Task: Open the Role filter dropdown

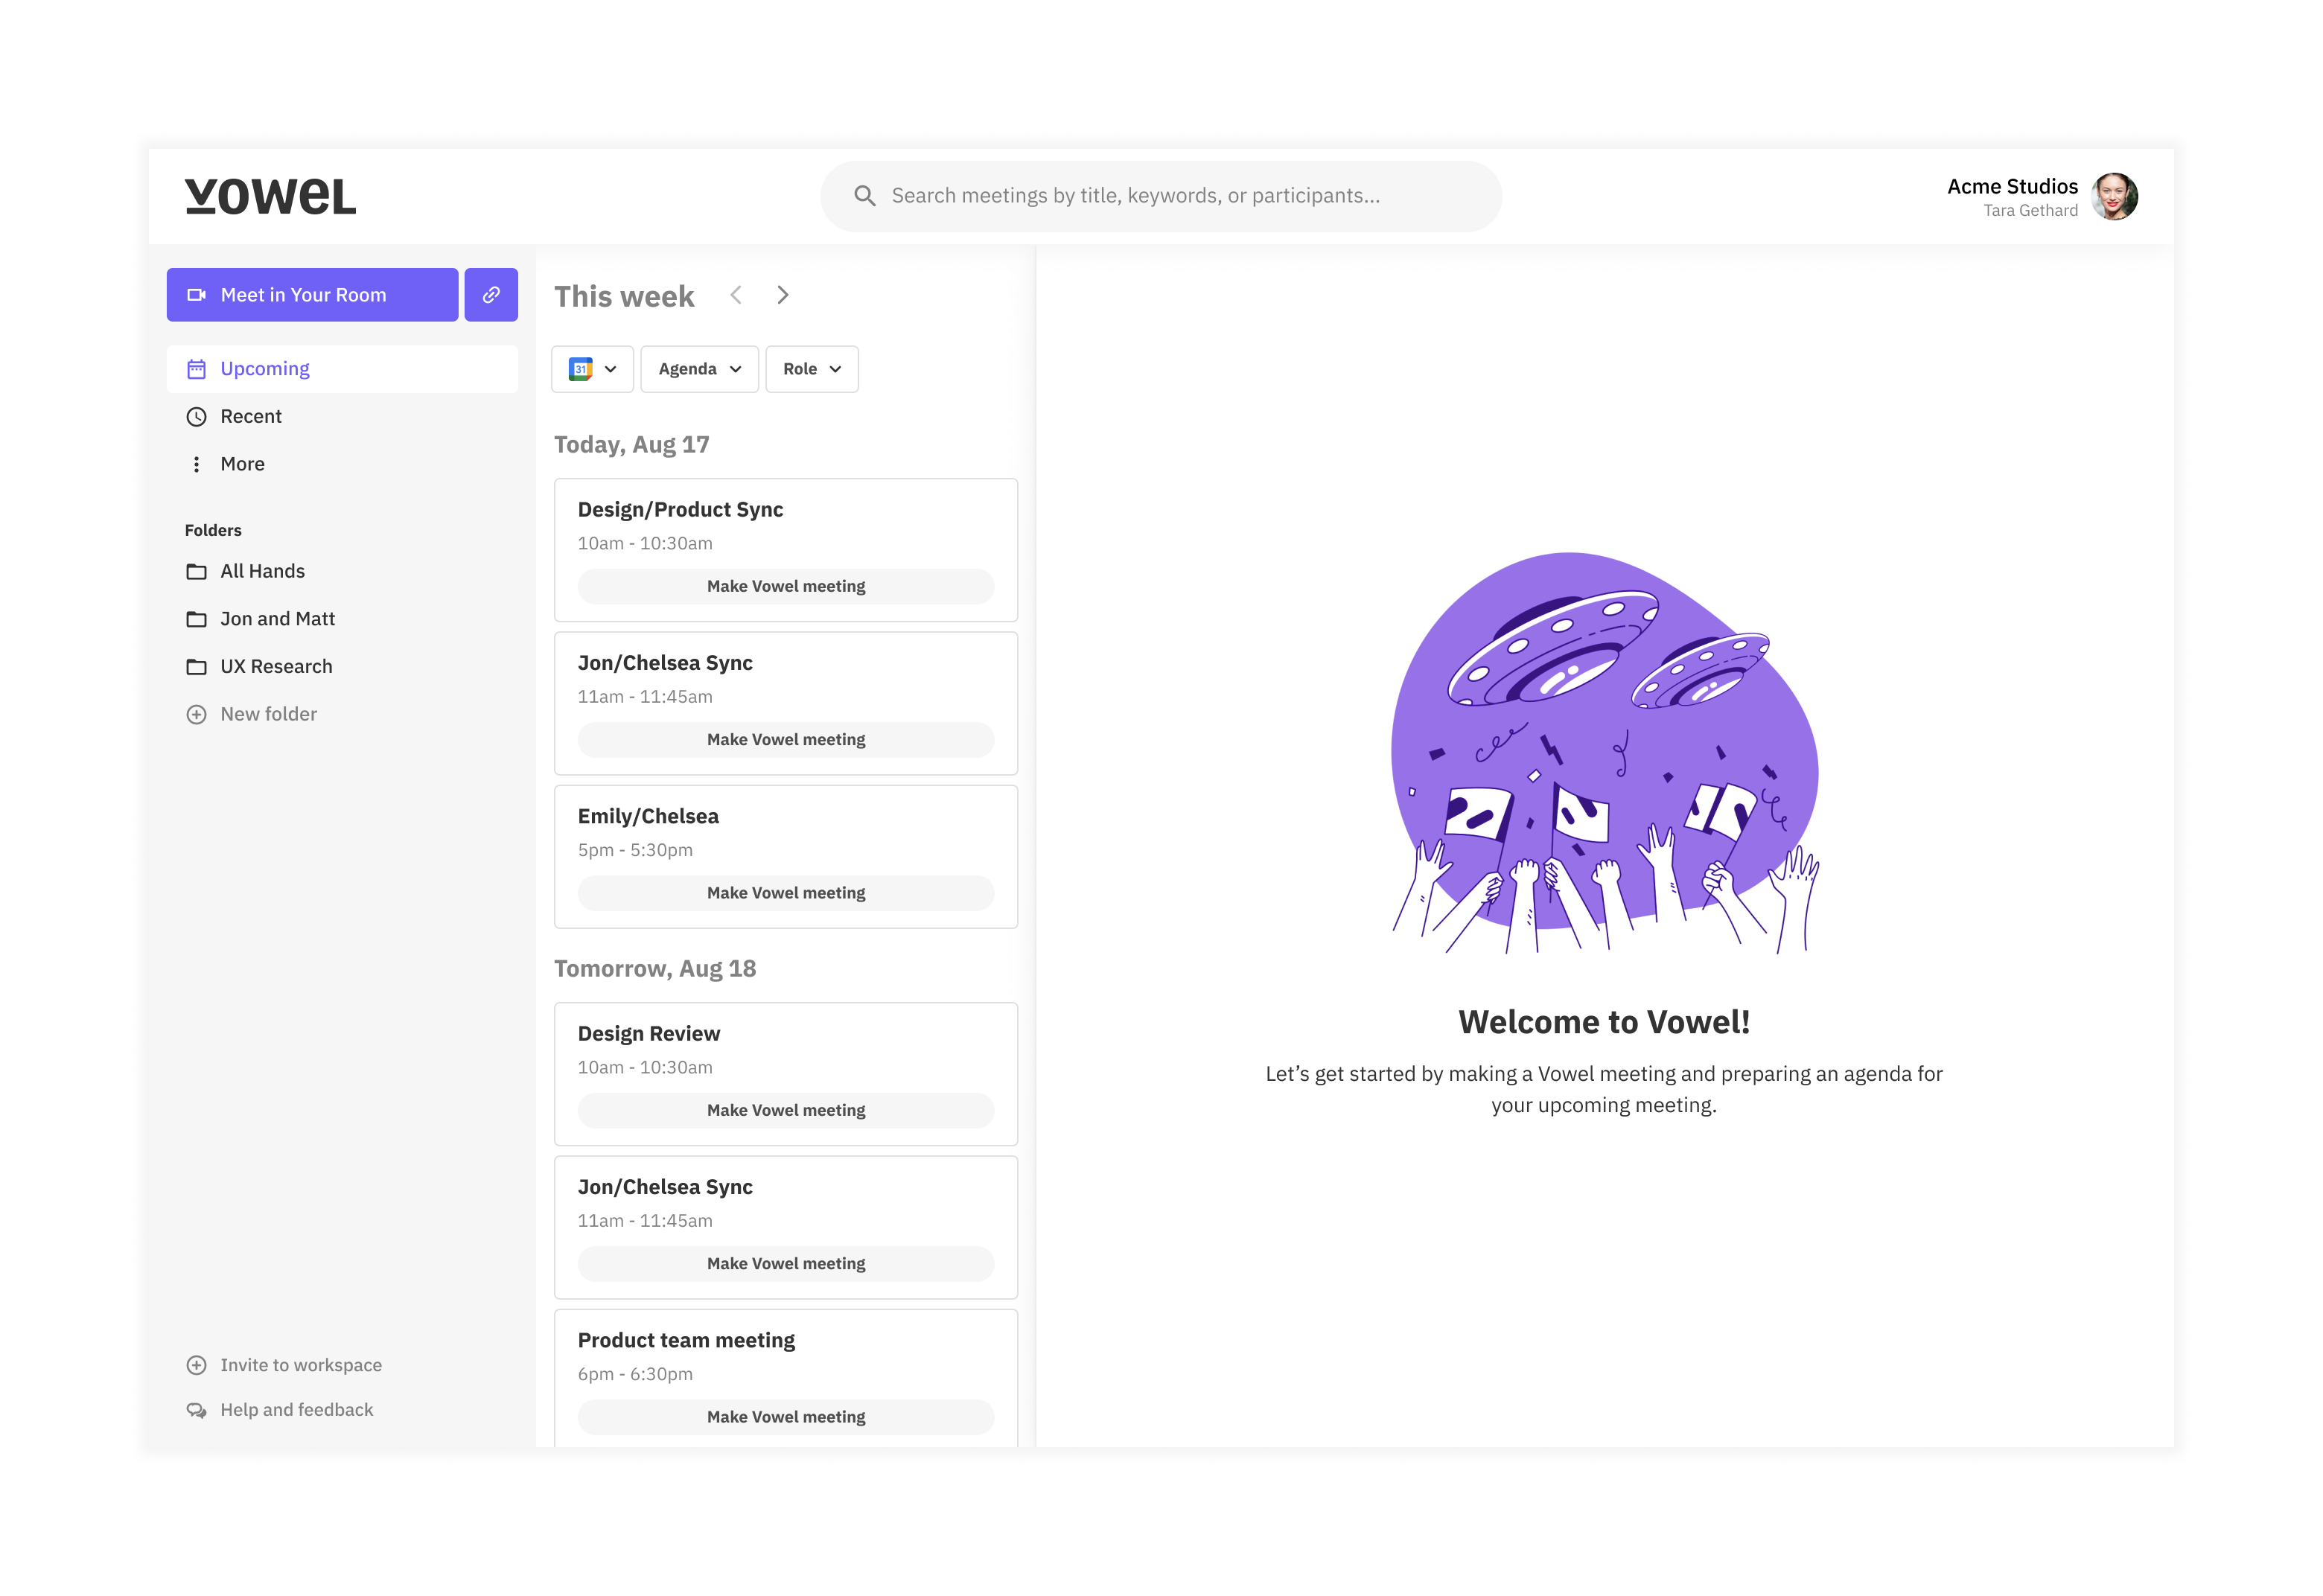Action: [x=812, y=369]
